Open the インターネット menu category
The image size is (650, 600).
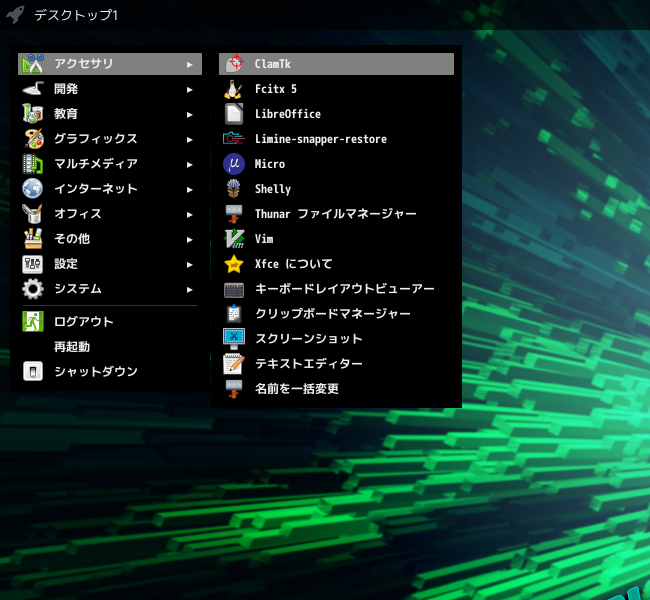[x=110, y=189]
